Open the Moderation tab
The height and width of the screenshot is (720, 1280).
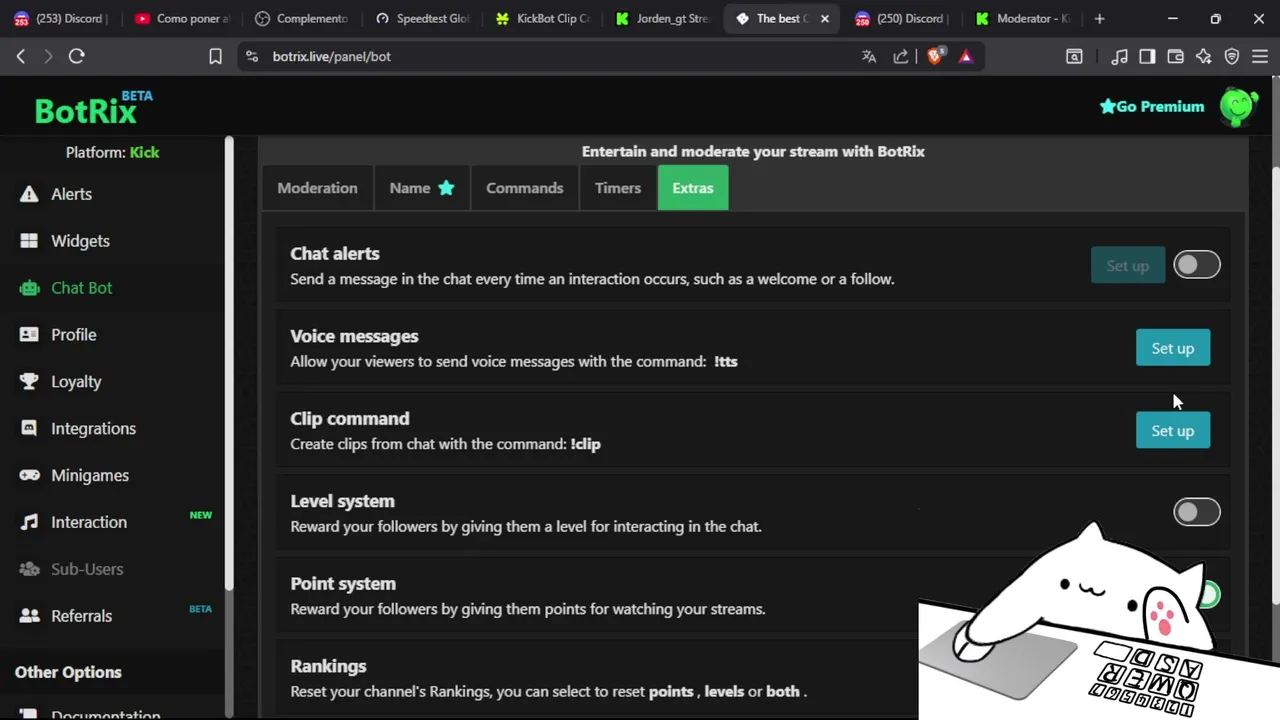point(317,188)
